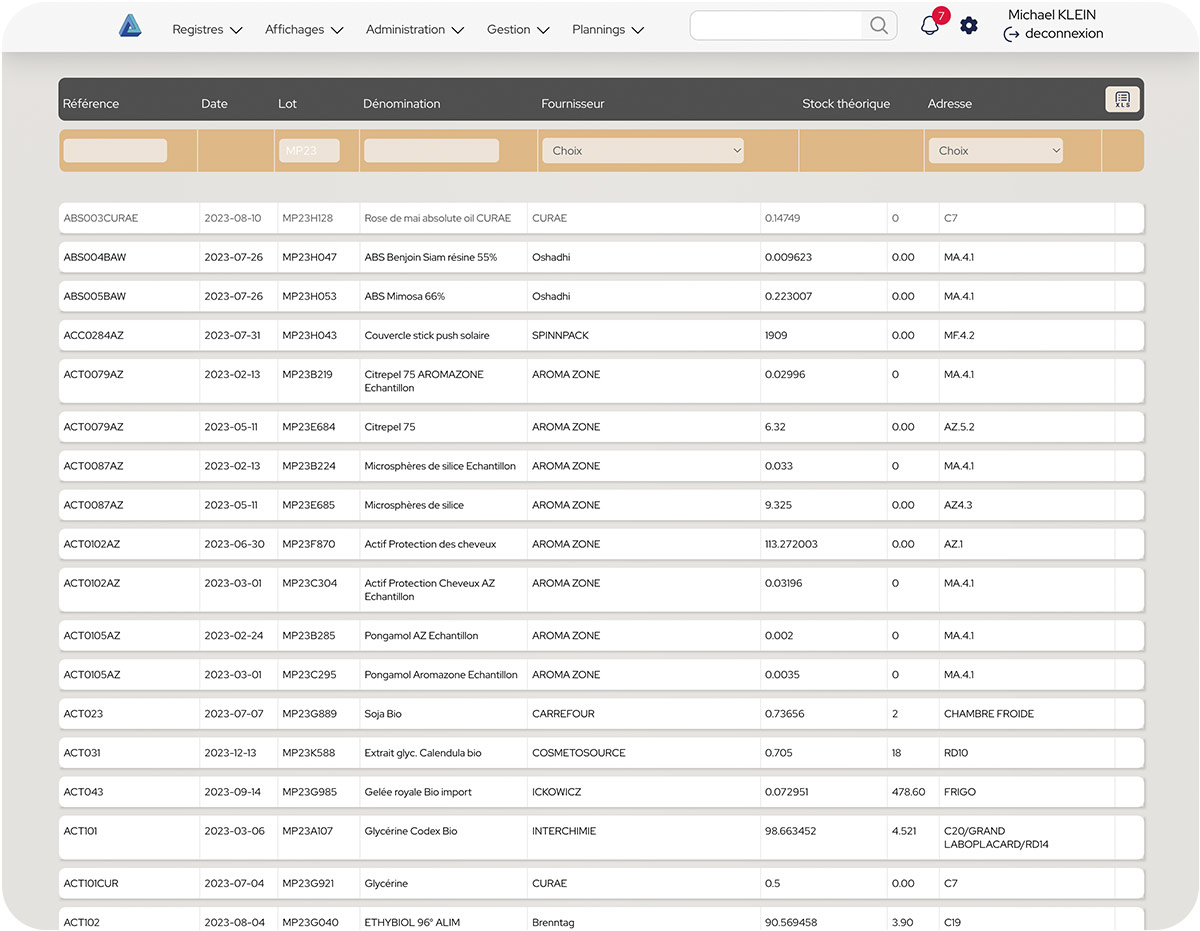The image size is (1200, 931).
Task: Click the blue triangle app logo
Action: click(130, 27)
